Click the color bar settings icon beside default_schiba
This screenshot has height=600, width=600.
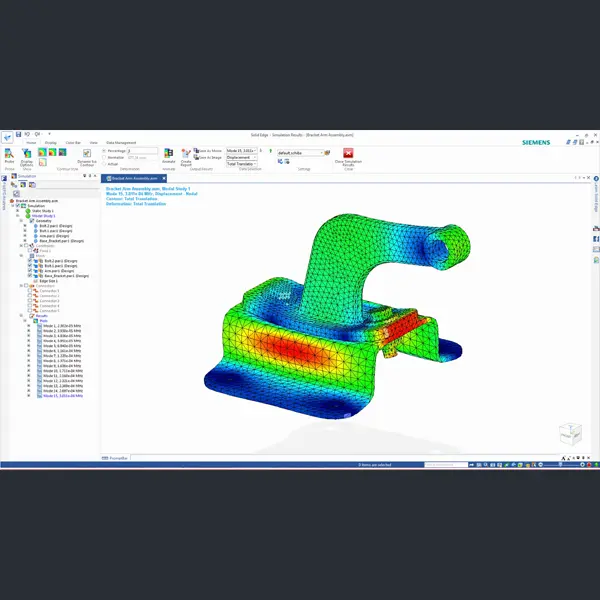328,153
